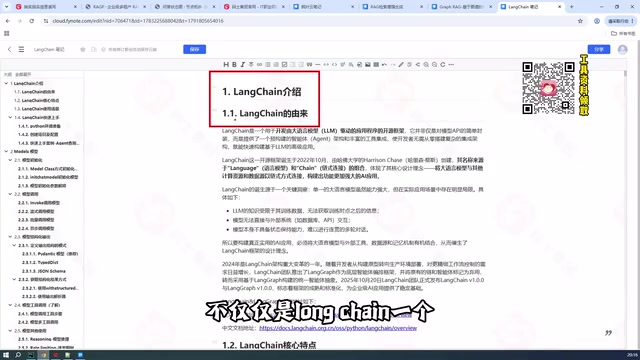Screen dimensions: 640x360
Task: Undo the last edit
Action: 384,64
